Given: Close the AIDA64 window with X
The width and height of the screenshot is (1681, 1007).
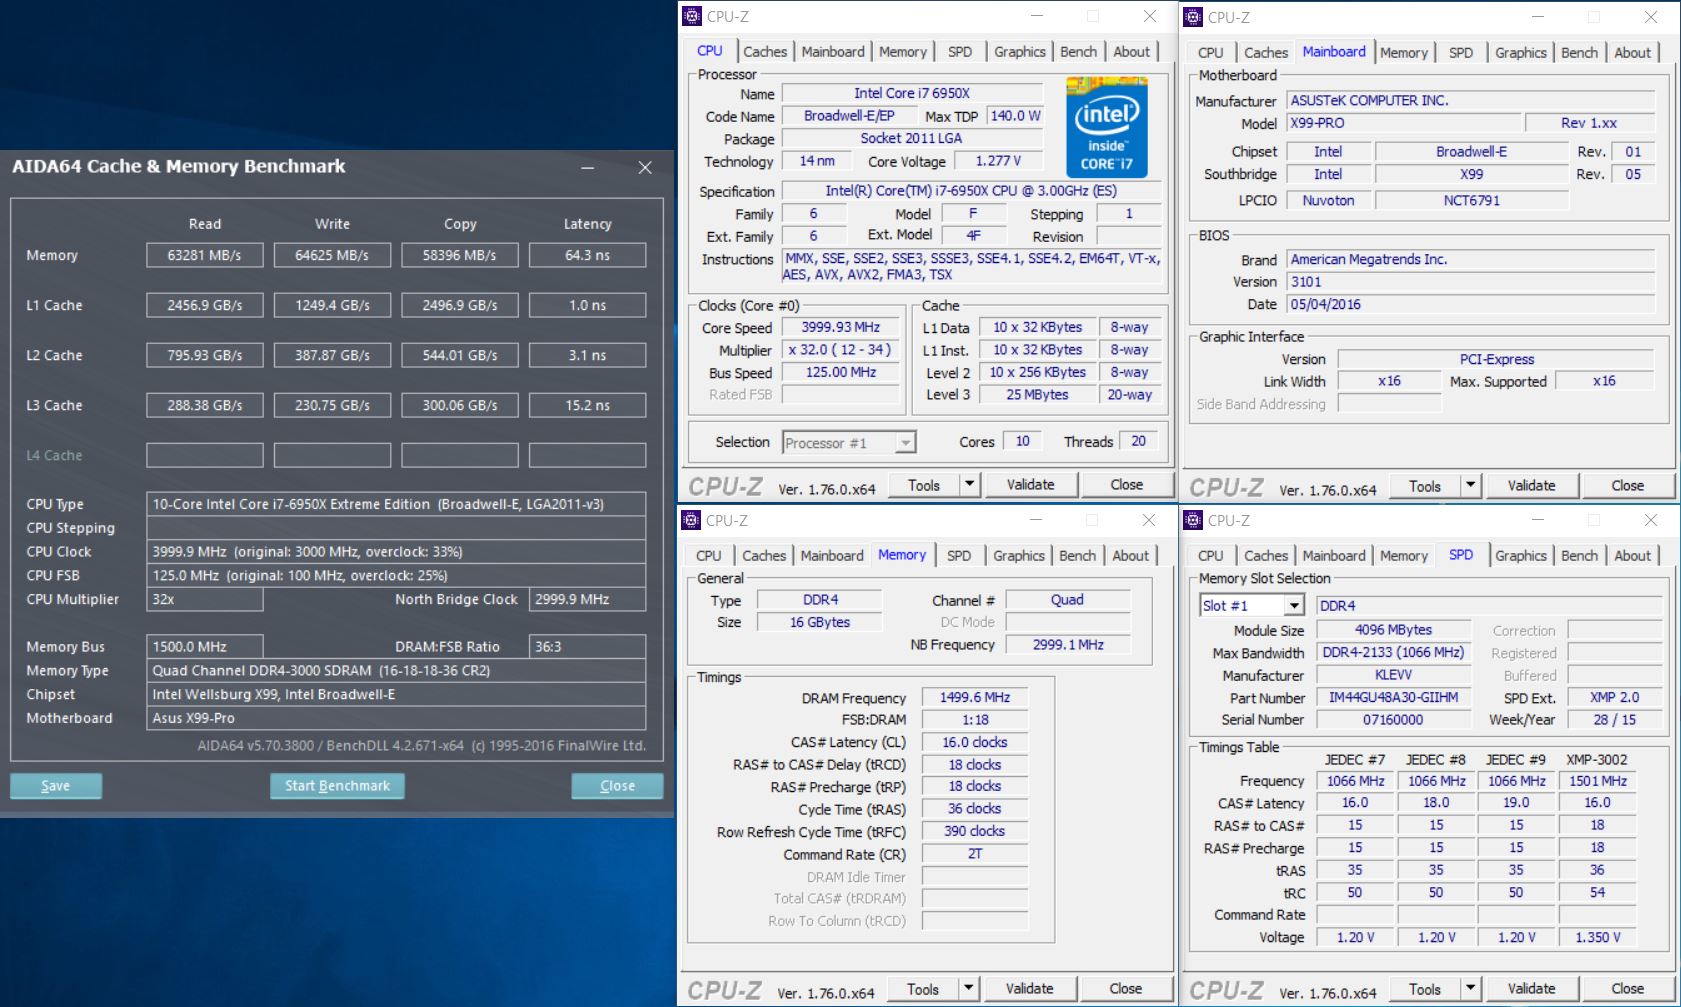Looking at the screenshot, I should coord(645,167).
